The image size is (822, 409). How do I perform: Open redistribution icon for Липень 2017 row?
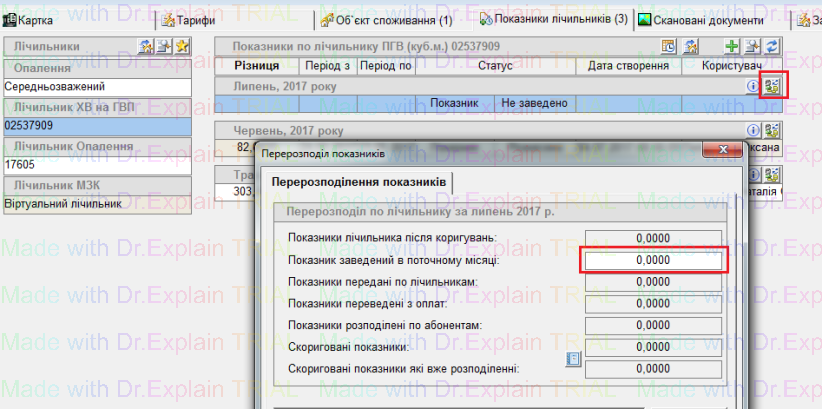pyautogui.click(x=772, y=86)
